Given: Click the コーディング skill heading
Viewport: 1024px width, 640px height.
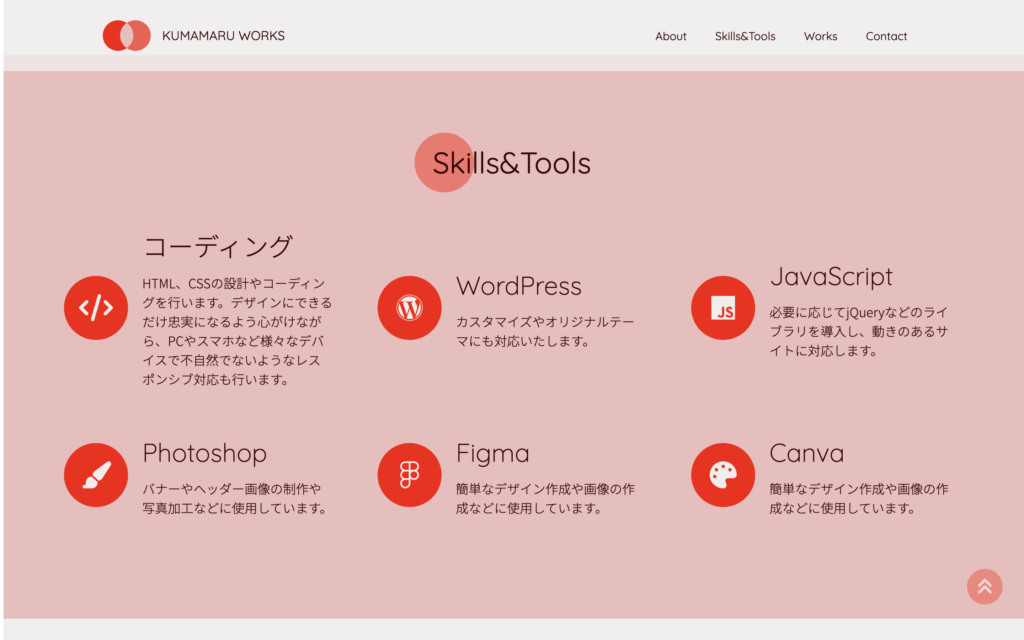Looking at the screenshot, I should (x=218, y=246).
